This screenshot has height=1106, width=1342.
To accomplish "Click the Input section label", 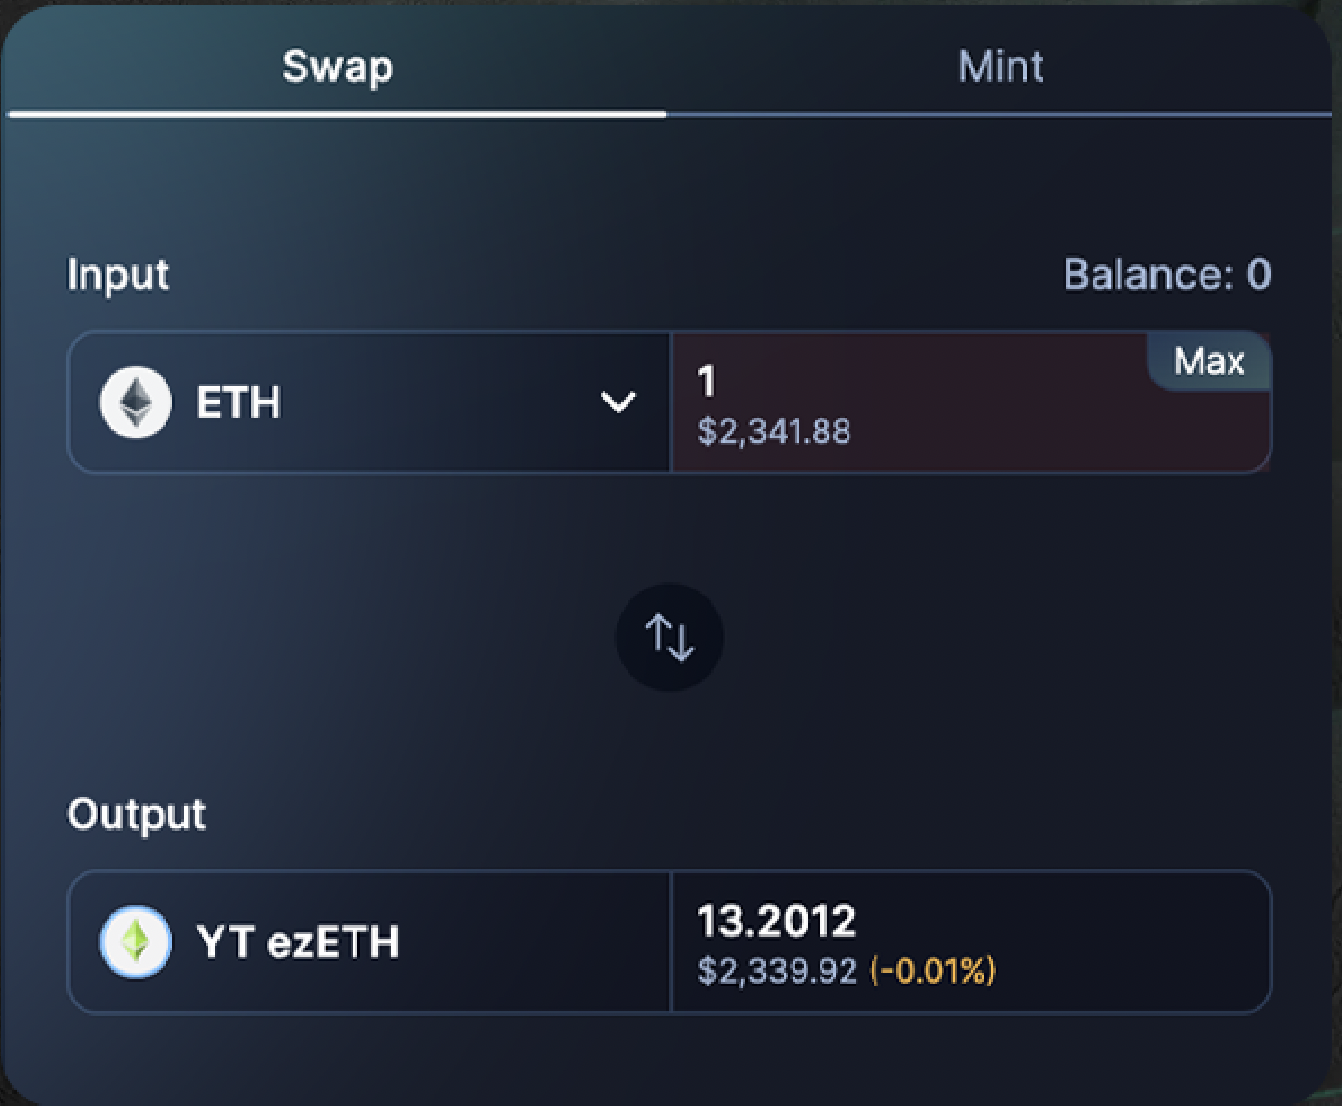I will pos(118,275).
